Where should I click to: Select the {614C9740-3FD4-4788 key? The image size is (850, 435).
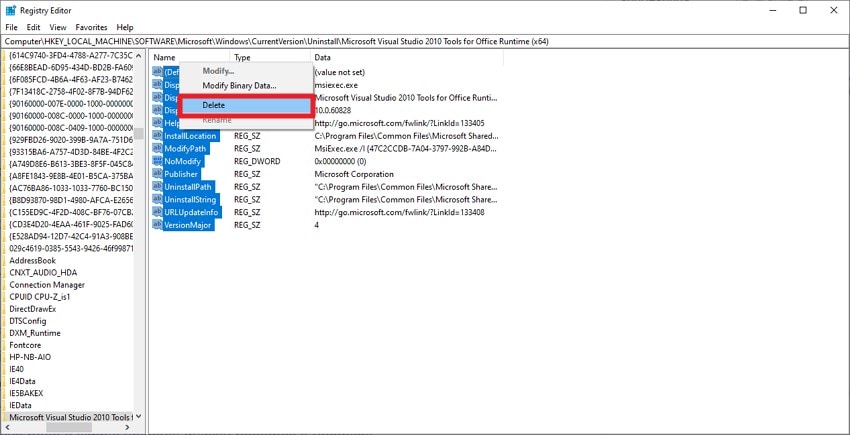click(70, 55)
